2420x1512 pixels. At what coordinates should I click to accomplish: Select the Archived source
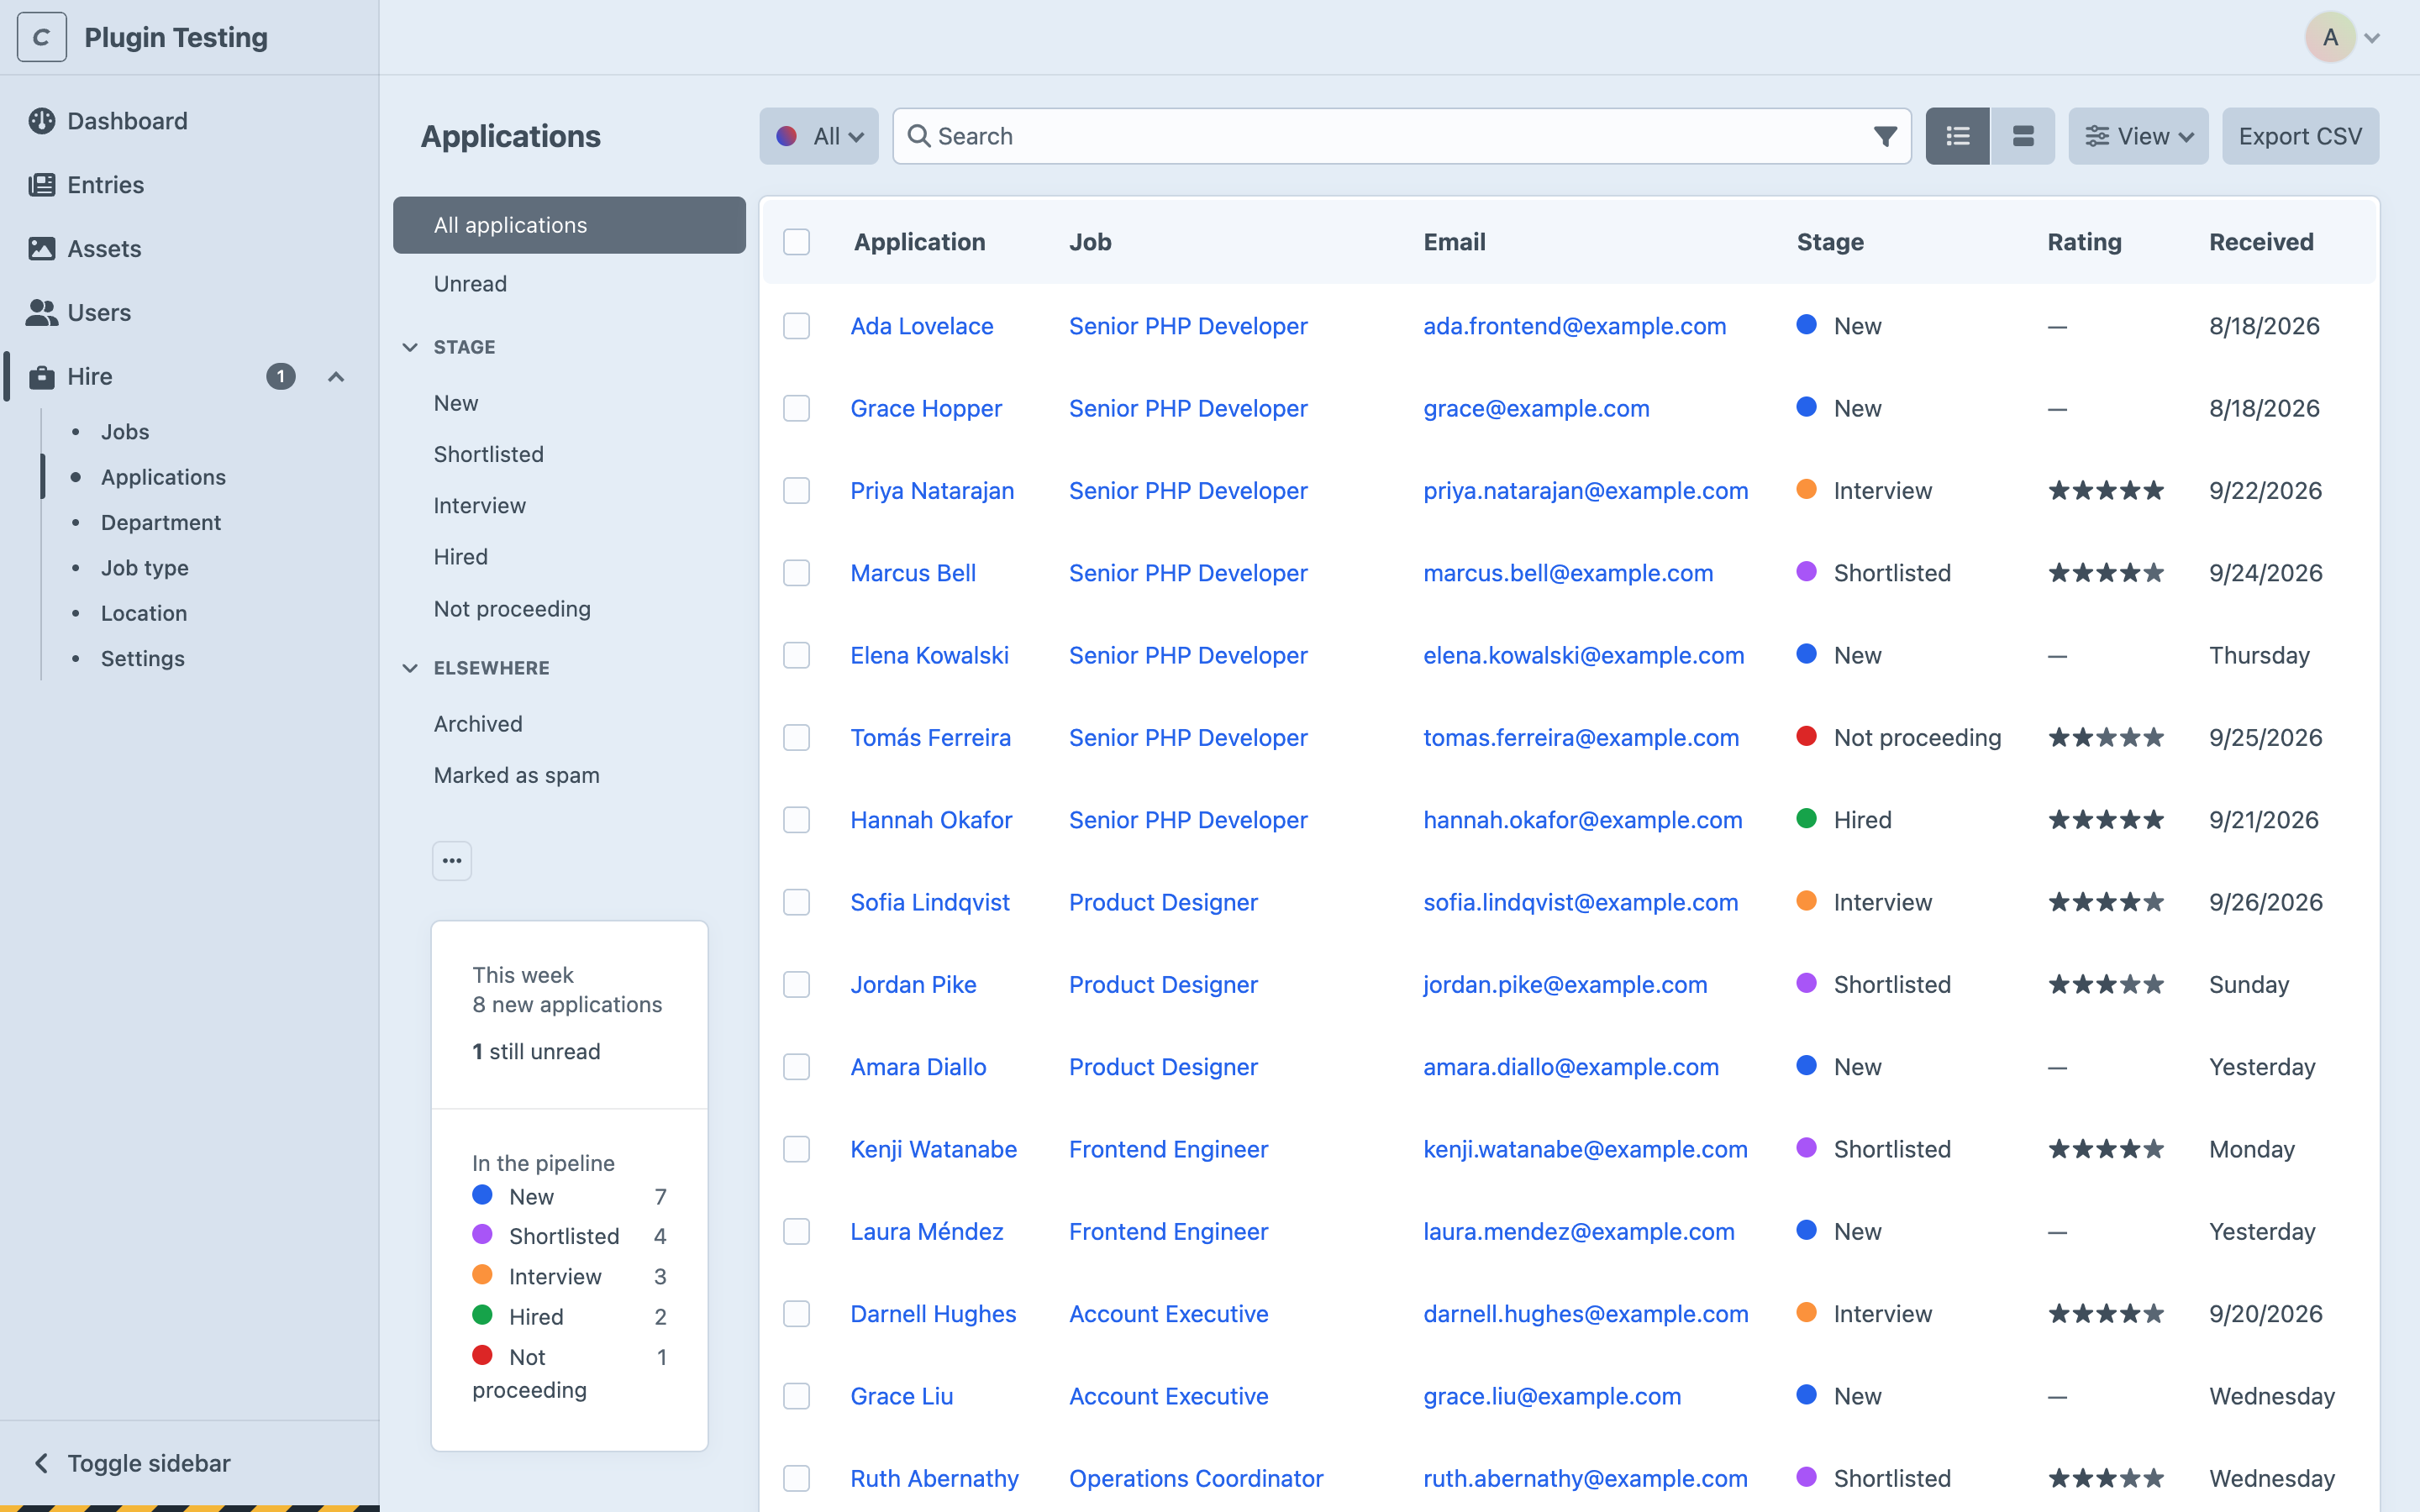tap(569, 724)
